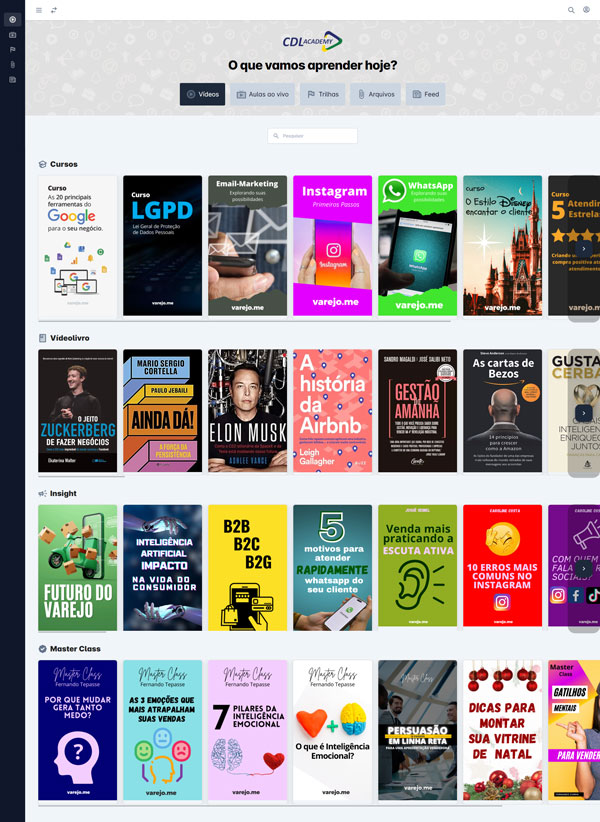Open the 5 motivos whatsapp insight card
The height and width of the screenshot is (822, 600).
(x=332, y=568)
